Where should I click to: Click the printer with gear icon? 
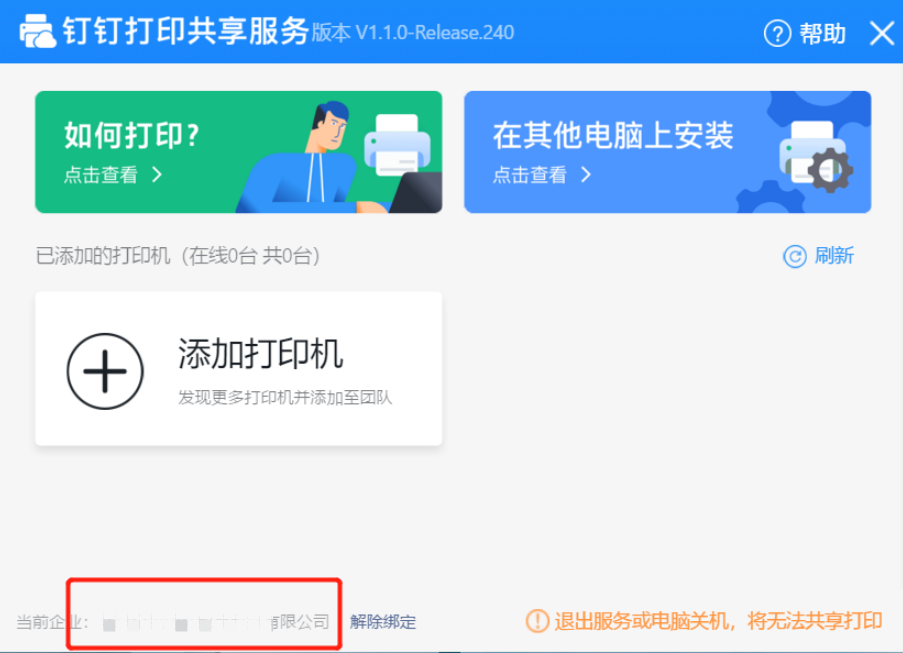[x=816, y=156]
